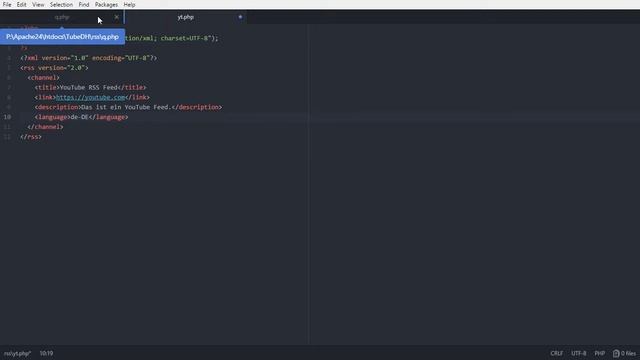This screenshot has height=360, width=640.
Task: Open the Packages menu
Action: pyautogui.click(x=106, y=4)
